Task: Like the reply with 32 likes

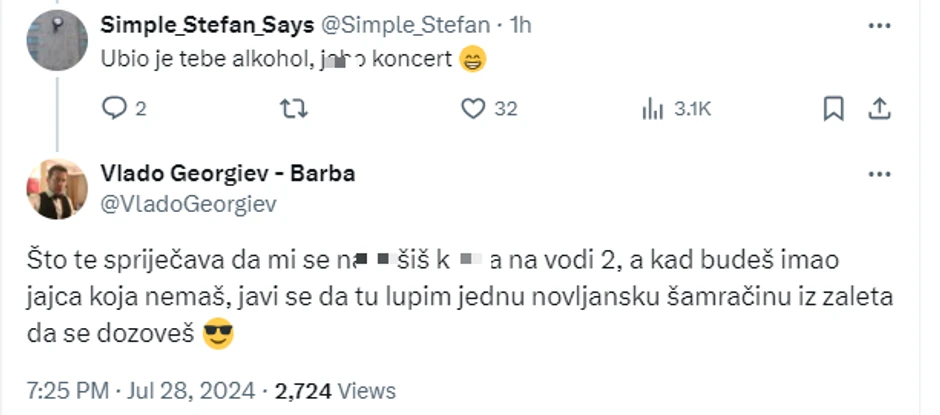Action: tap(473, 109)
